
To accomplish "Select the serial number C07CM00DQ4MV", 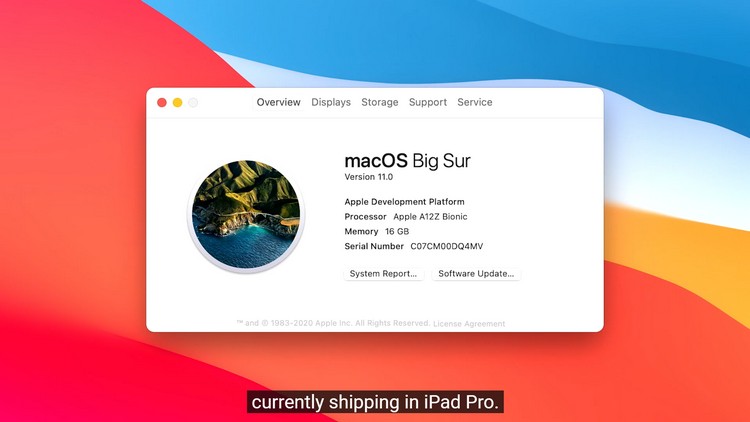I will [x=447, y=246].
